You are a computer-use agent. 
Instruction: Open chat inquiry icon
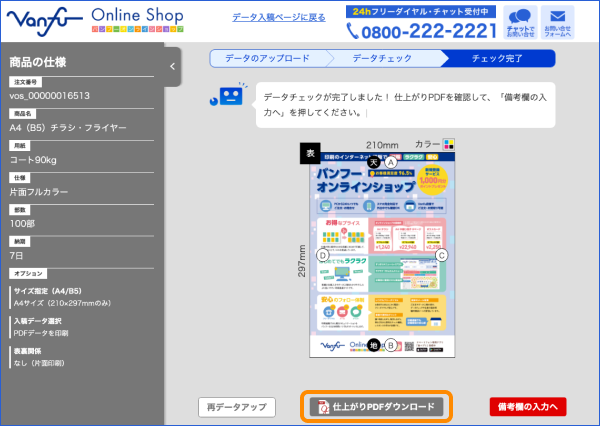(x=520, y=22)
